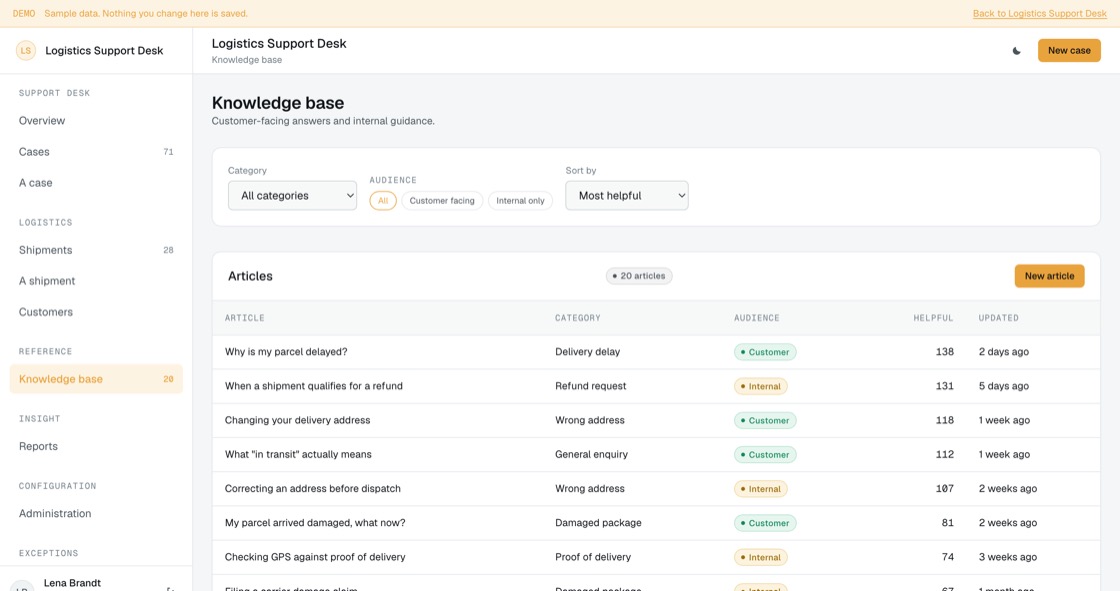Click the "General enquiry" category cell
Image resolution: width=1120 pixels, height=591 pixels.
coord(591,455)
